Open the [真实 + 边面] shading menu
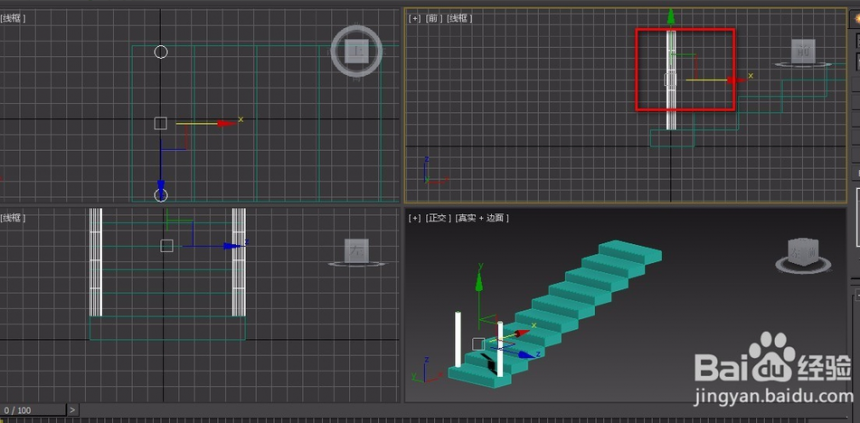 482,218
